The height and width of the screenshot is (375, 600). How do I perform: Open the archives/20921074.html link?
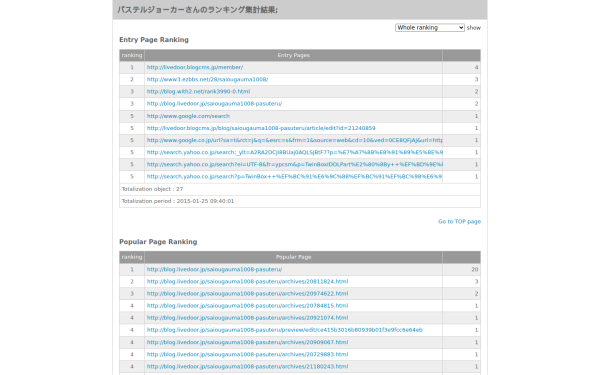point(248,318)
